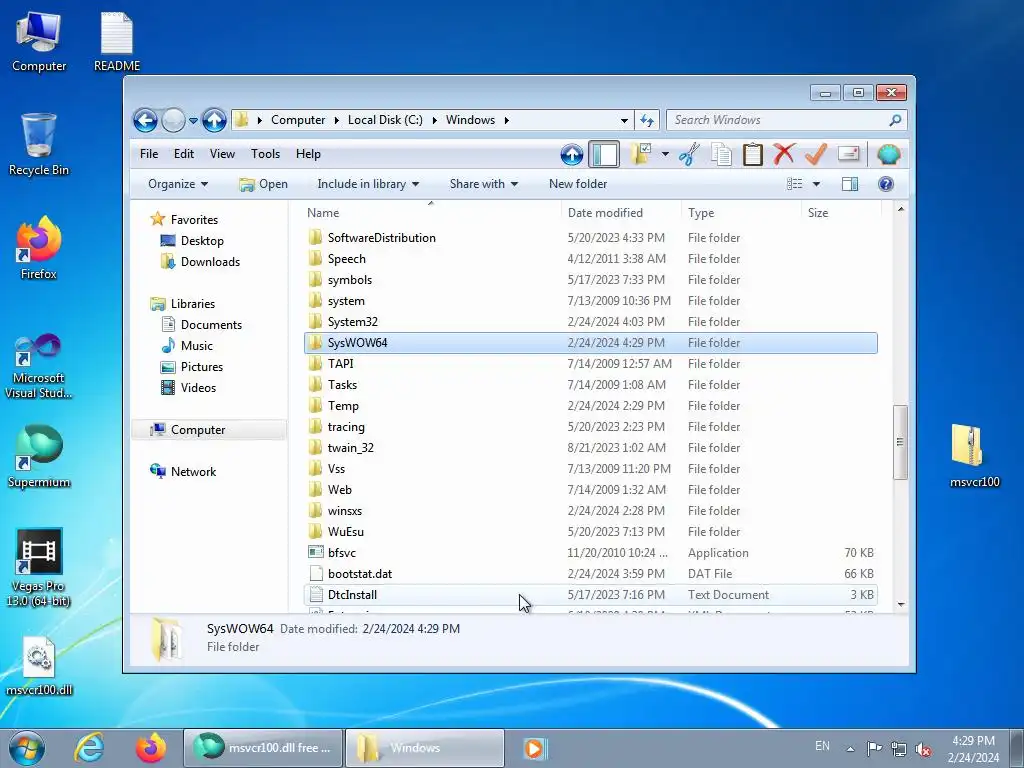
Task: Open the Edit menu
Action: [184, 154]
